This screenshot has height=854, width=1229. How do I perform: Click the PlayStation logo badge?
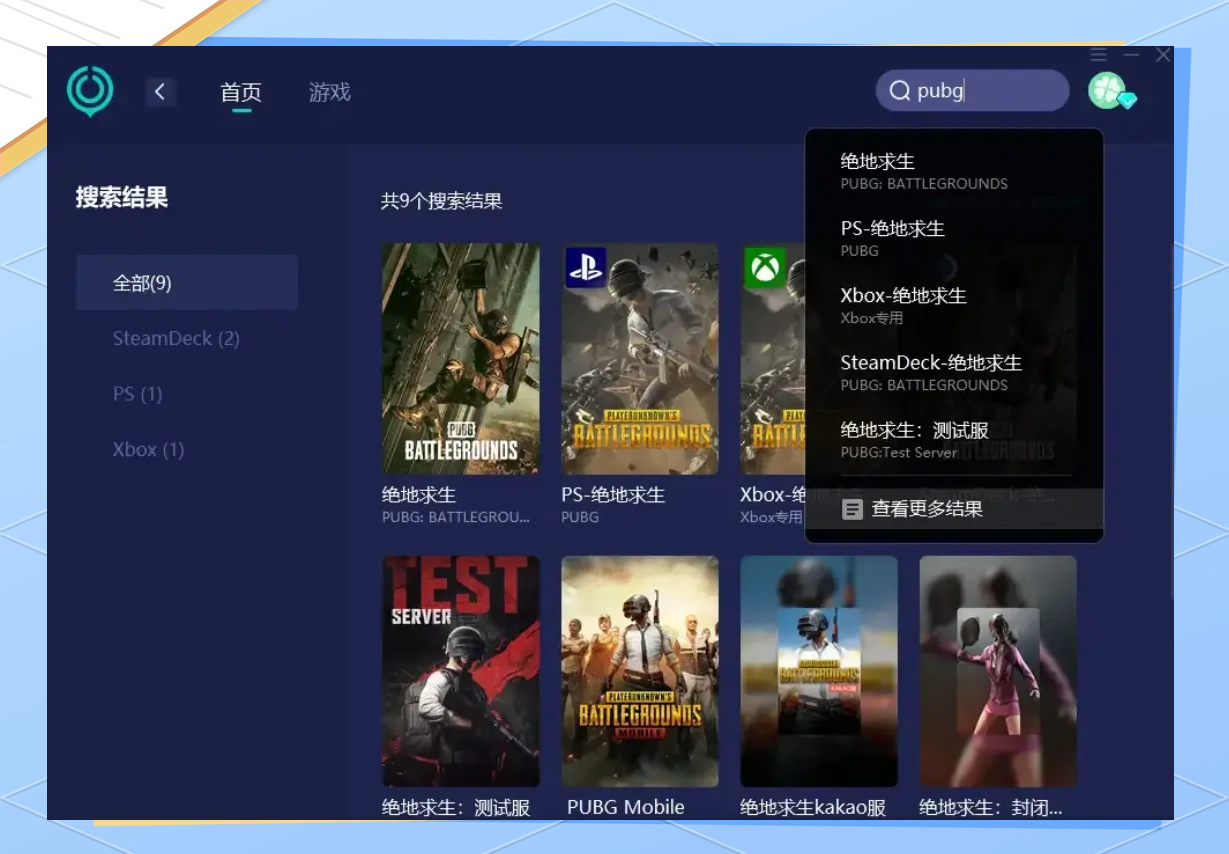coord(586,268)
